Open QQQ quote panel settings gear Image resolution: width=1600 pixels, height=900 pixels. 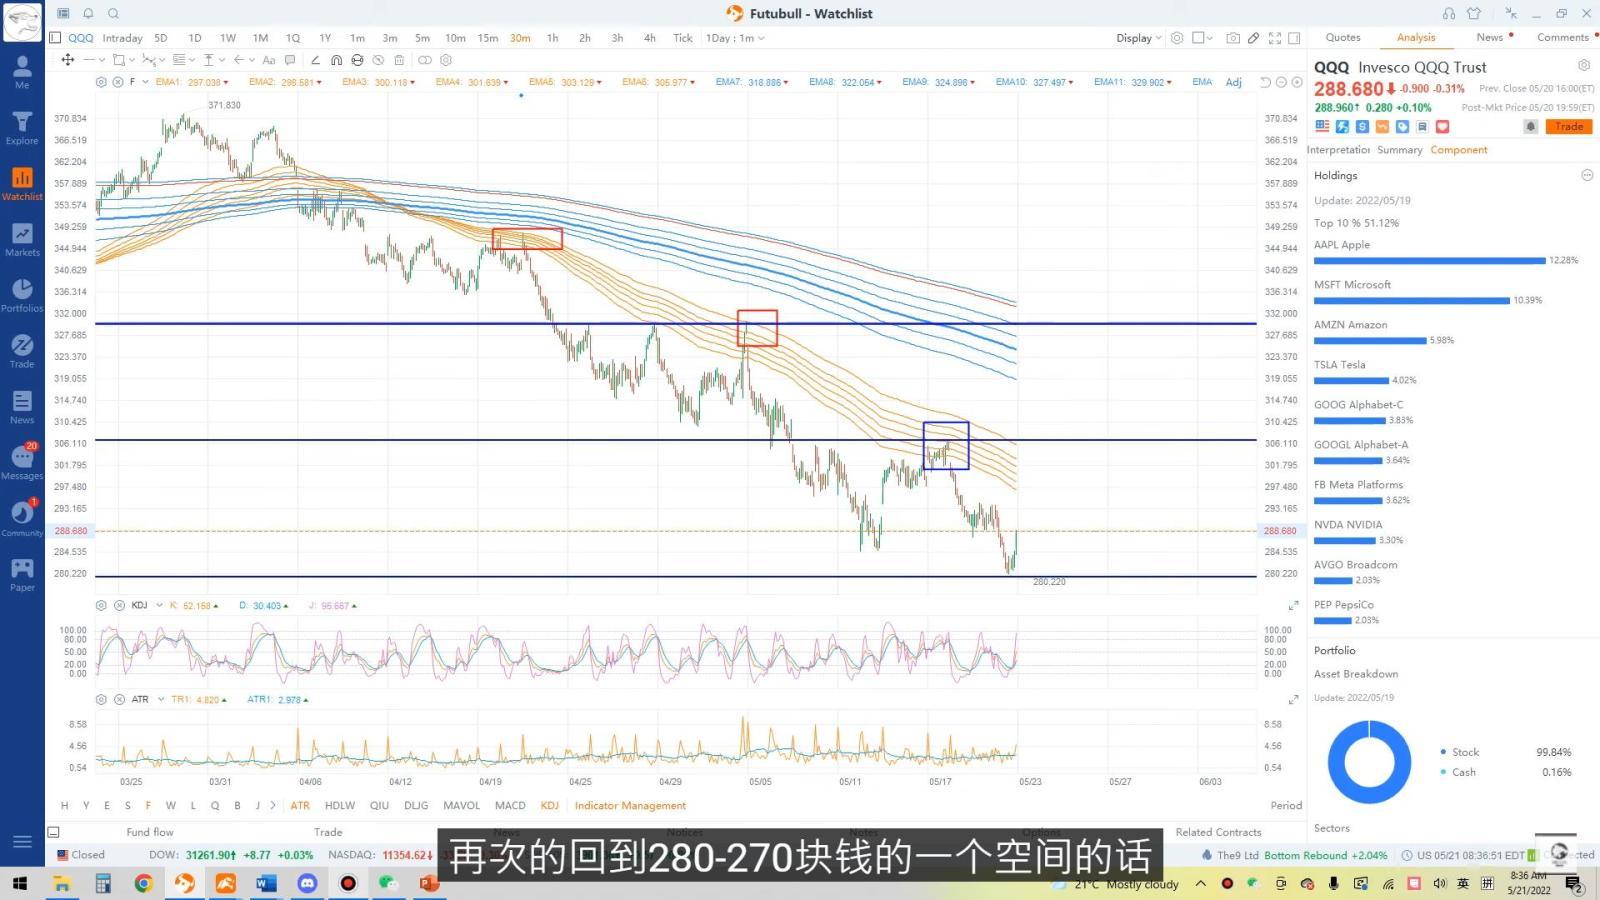pos(1584,65)
